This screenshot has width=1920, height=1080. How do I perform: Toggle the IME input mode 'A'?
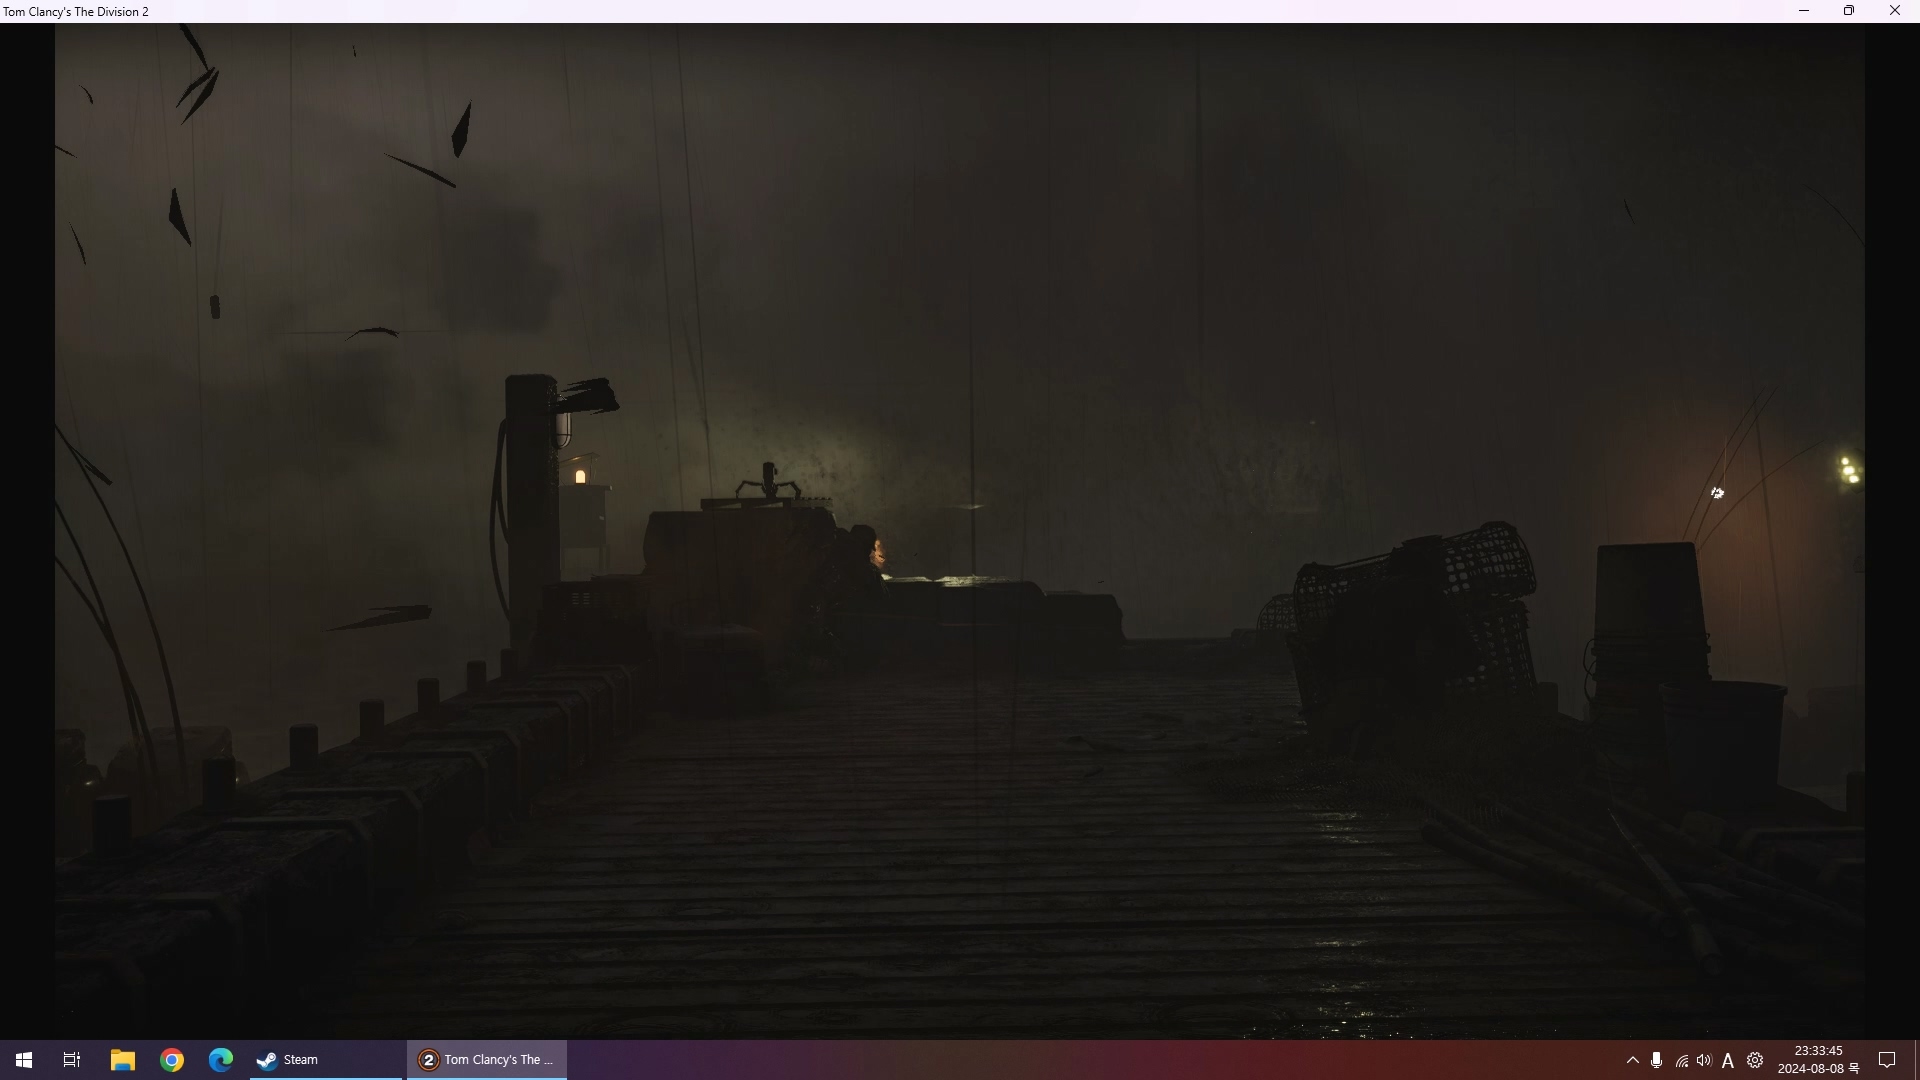point(1728,1061)
